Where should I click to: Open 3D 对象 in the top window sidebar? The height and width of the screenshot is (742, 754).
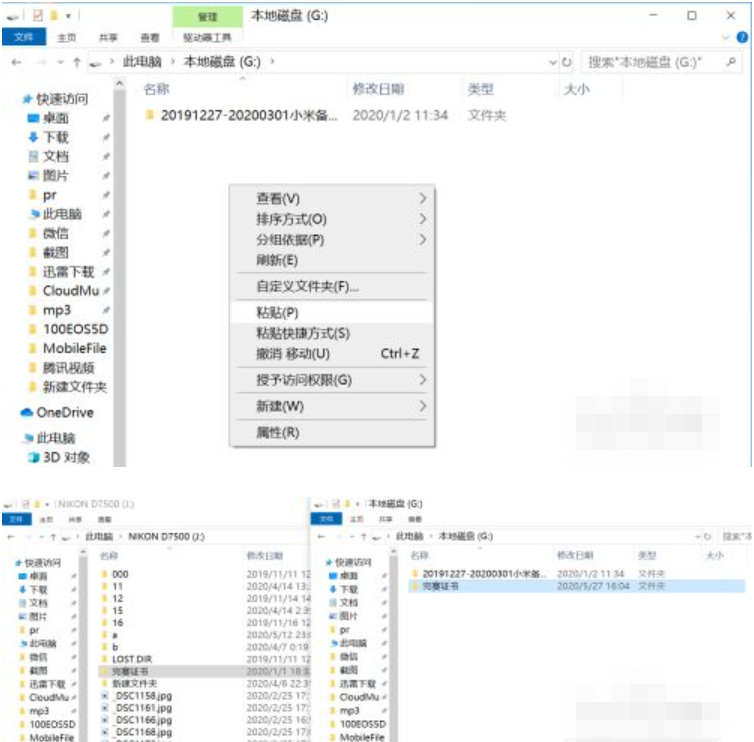coord(64,457)
